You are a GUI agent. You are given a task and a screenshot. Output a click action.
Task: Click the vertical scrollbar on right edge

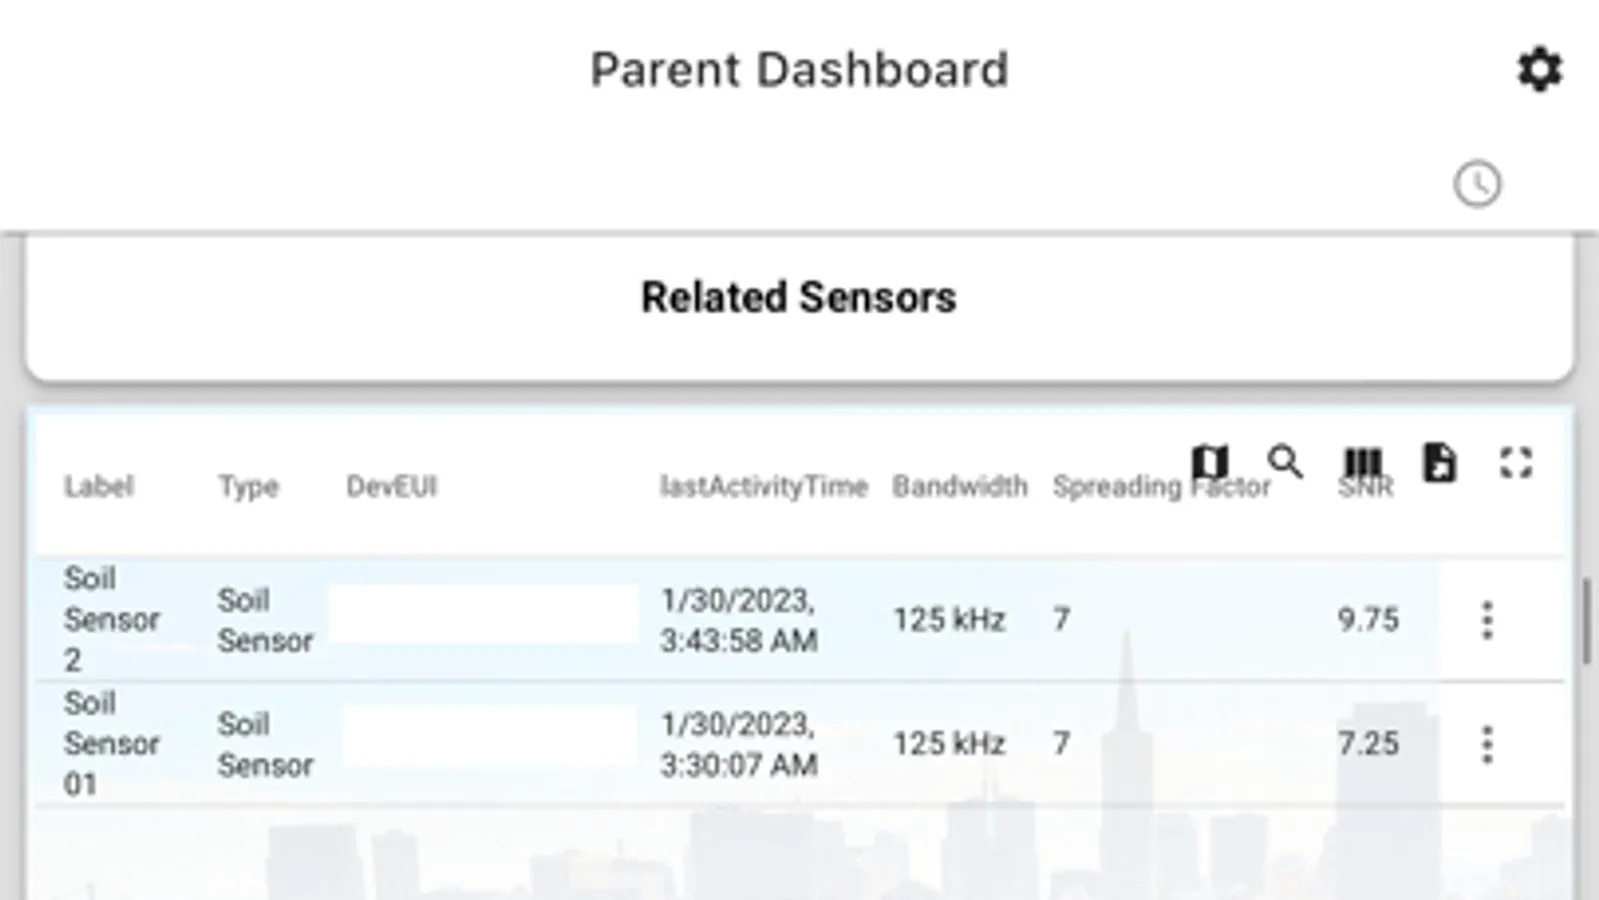point(1586,620)
